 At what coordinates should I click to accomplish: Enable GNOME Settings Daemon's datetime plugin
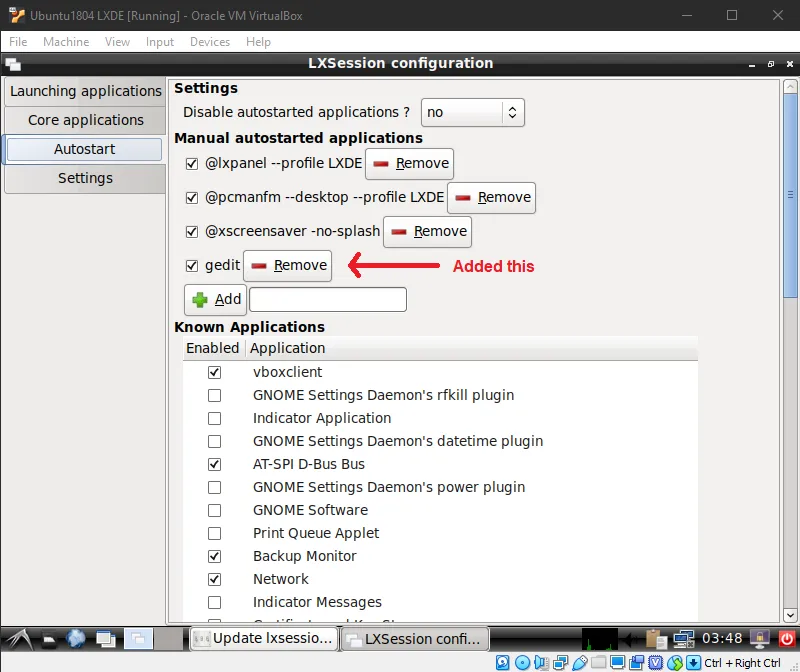214,441
